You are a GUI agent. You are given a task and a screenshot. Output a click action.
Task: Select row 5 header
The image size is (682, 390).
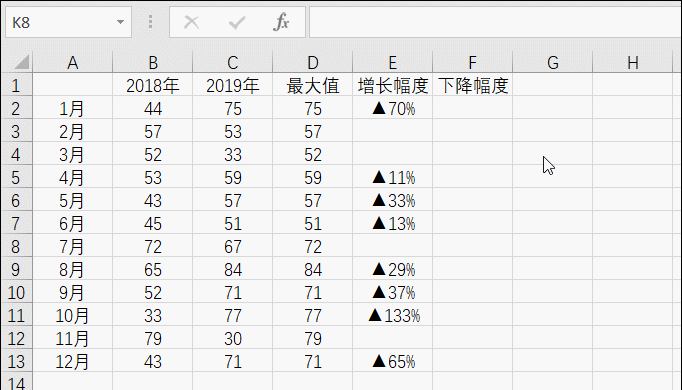coord(16,177)
